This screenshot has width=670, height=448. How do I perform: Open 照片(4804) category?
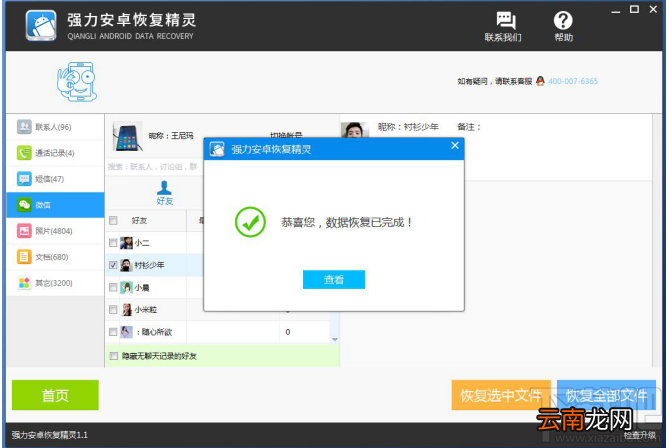tap(55, 231)
